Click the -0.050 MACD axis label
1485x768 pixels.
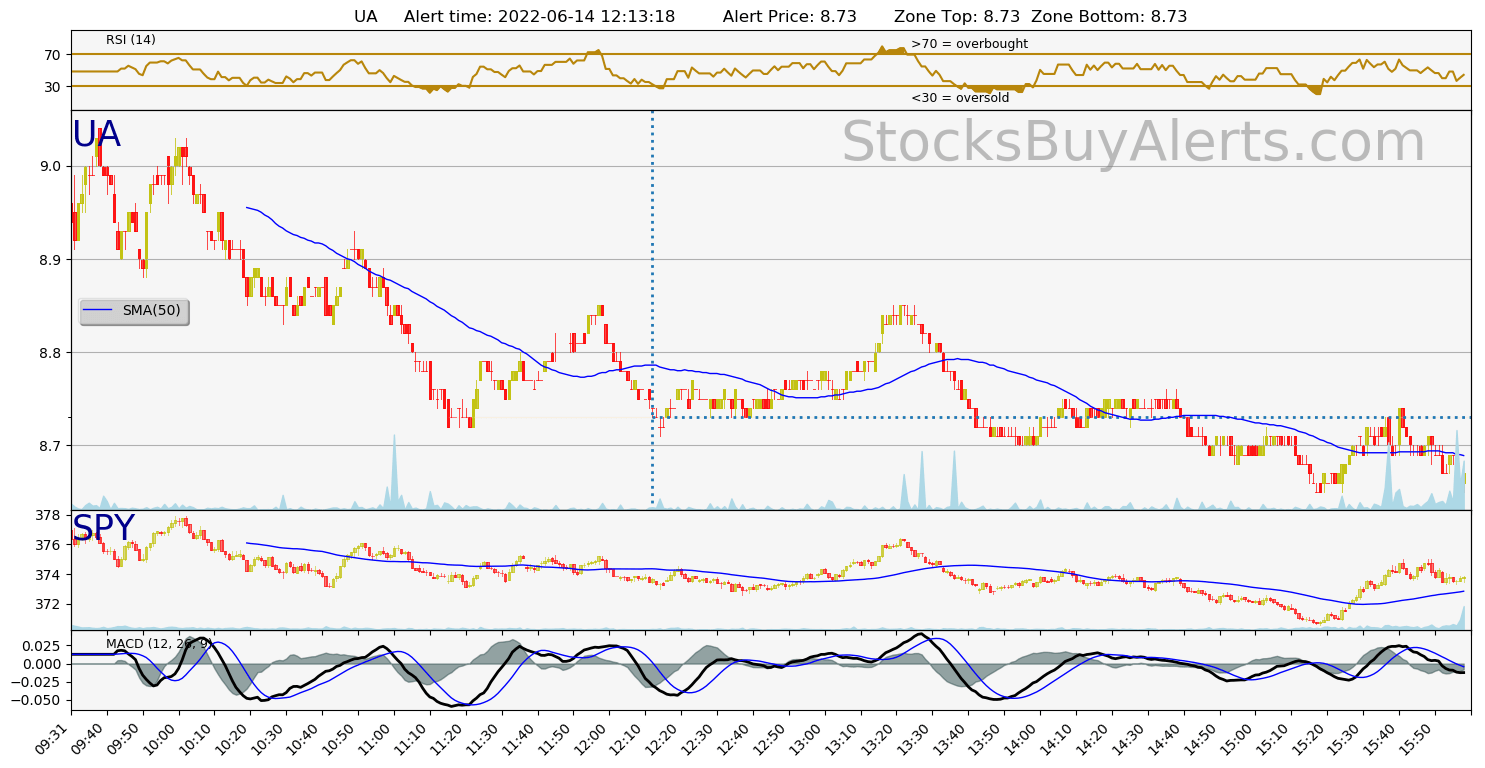(x=36, y=700)
